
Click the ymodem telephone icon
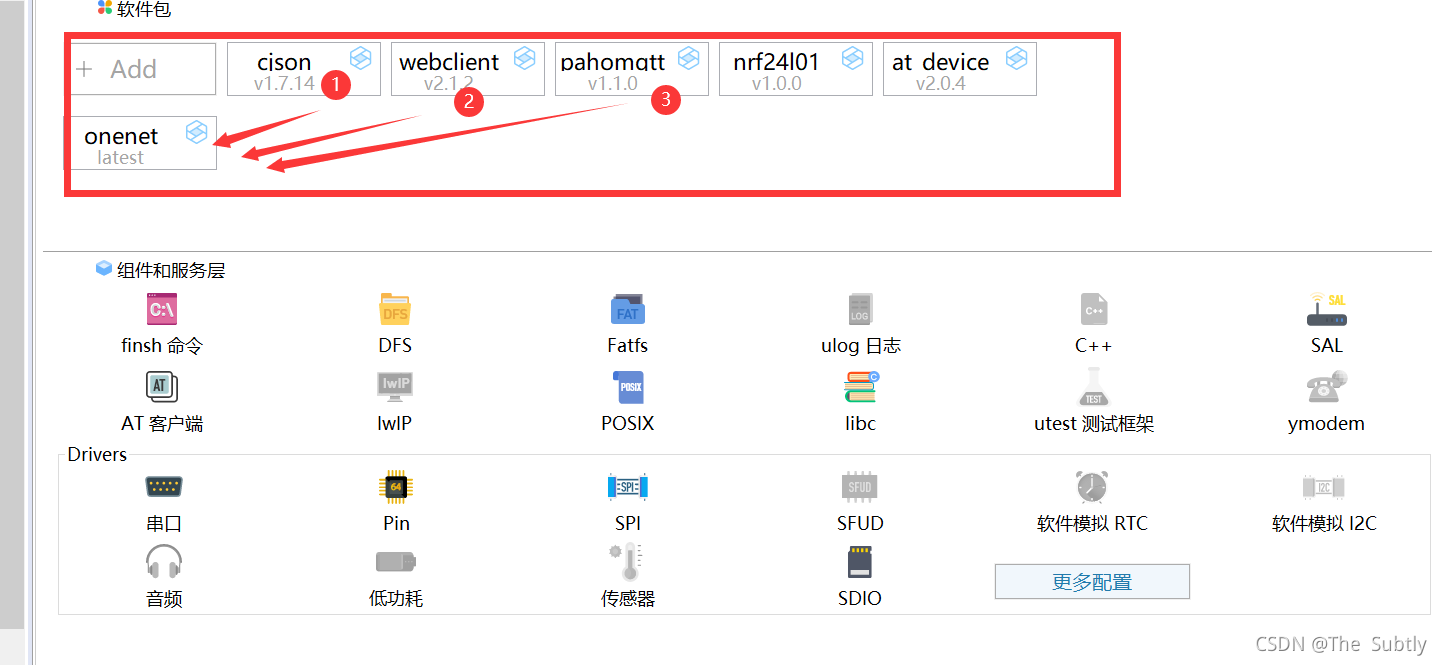tap(1327, 386)
